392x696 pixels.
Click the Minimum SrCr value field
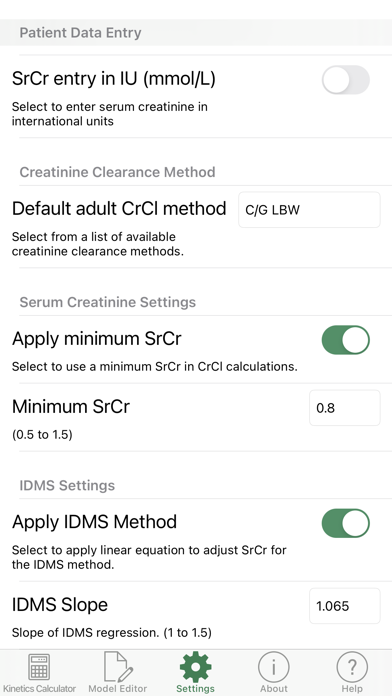345,407
